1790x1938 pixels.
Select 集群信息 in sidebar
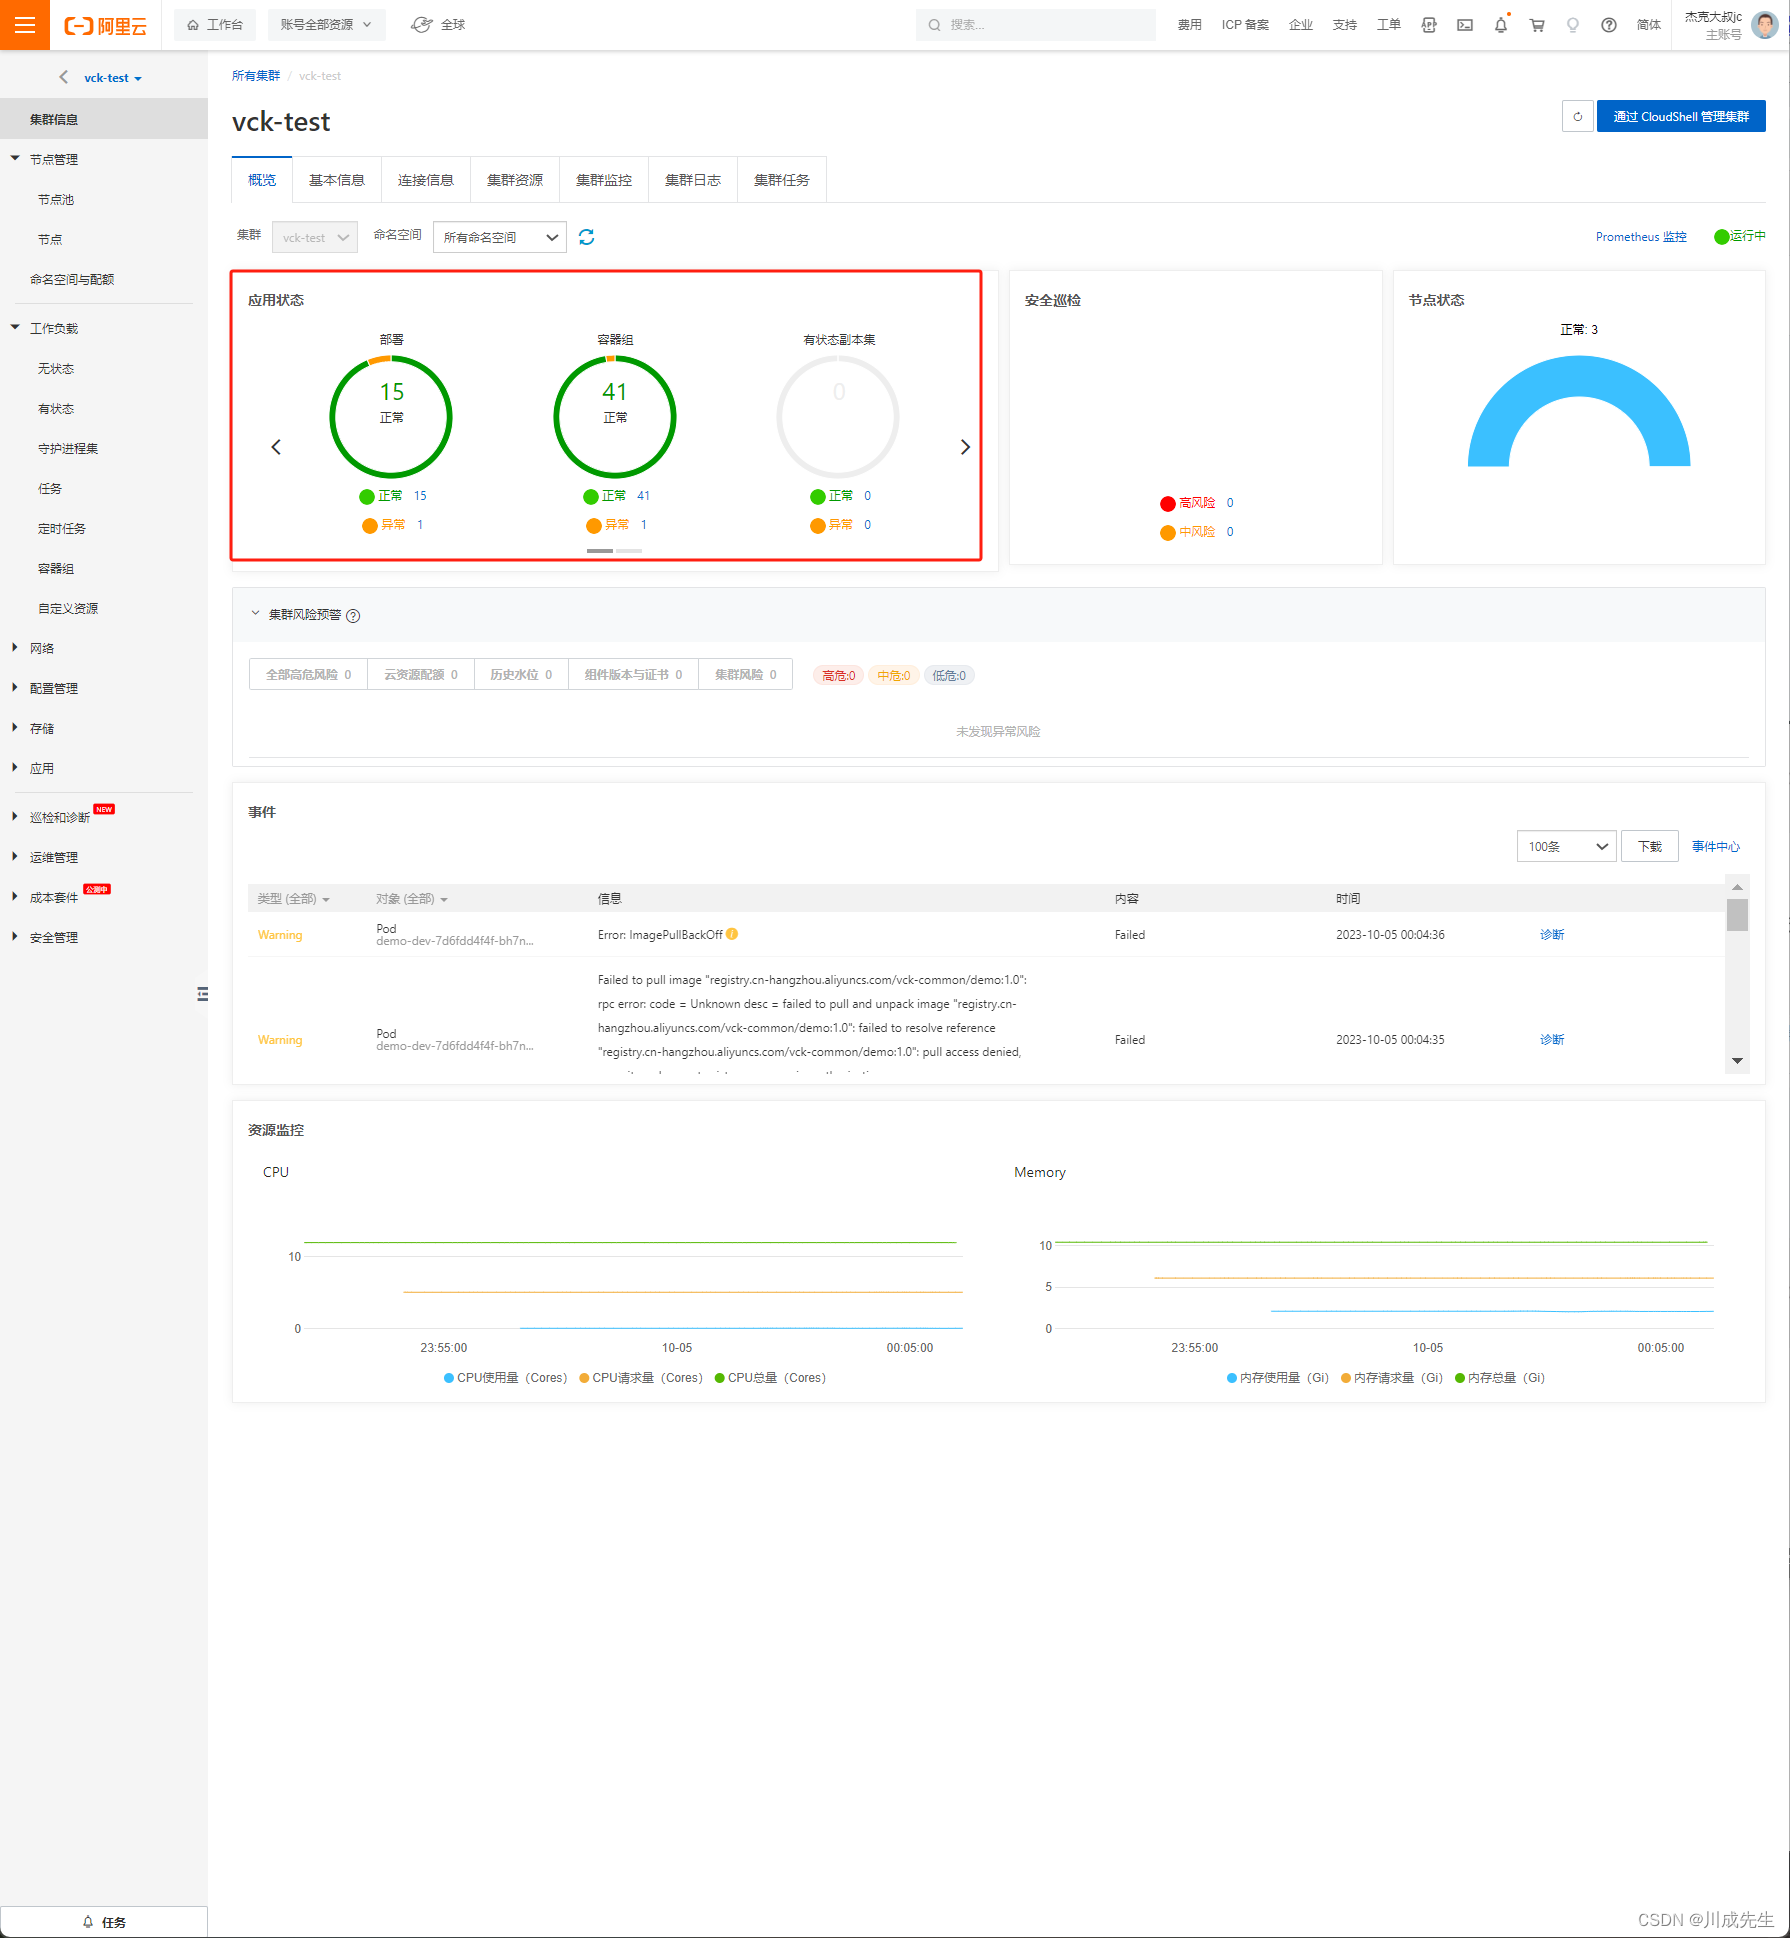[104, 119]
